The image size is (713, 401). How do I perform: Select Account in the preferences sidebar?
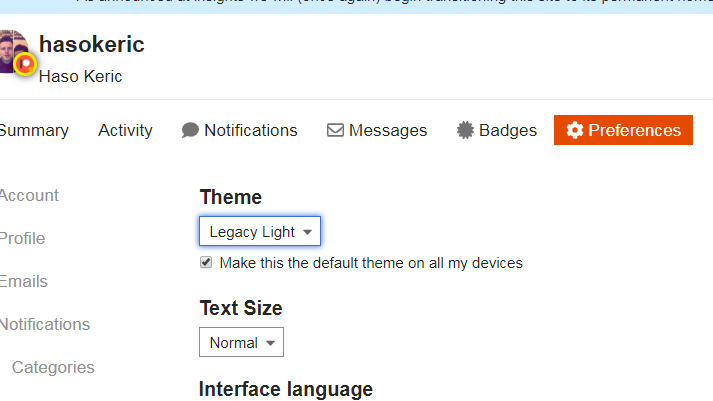point(29,196)
